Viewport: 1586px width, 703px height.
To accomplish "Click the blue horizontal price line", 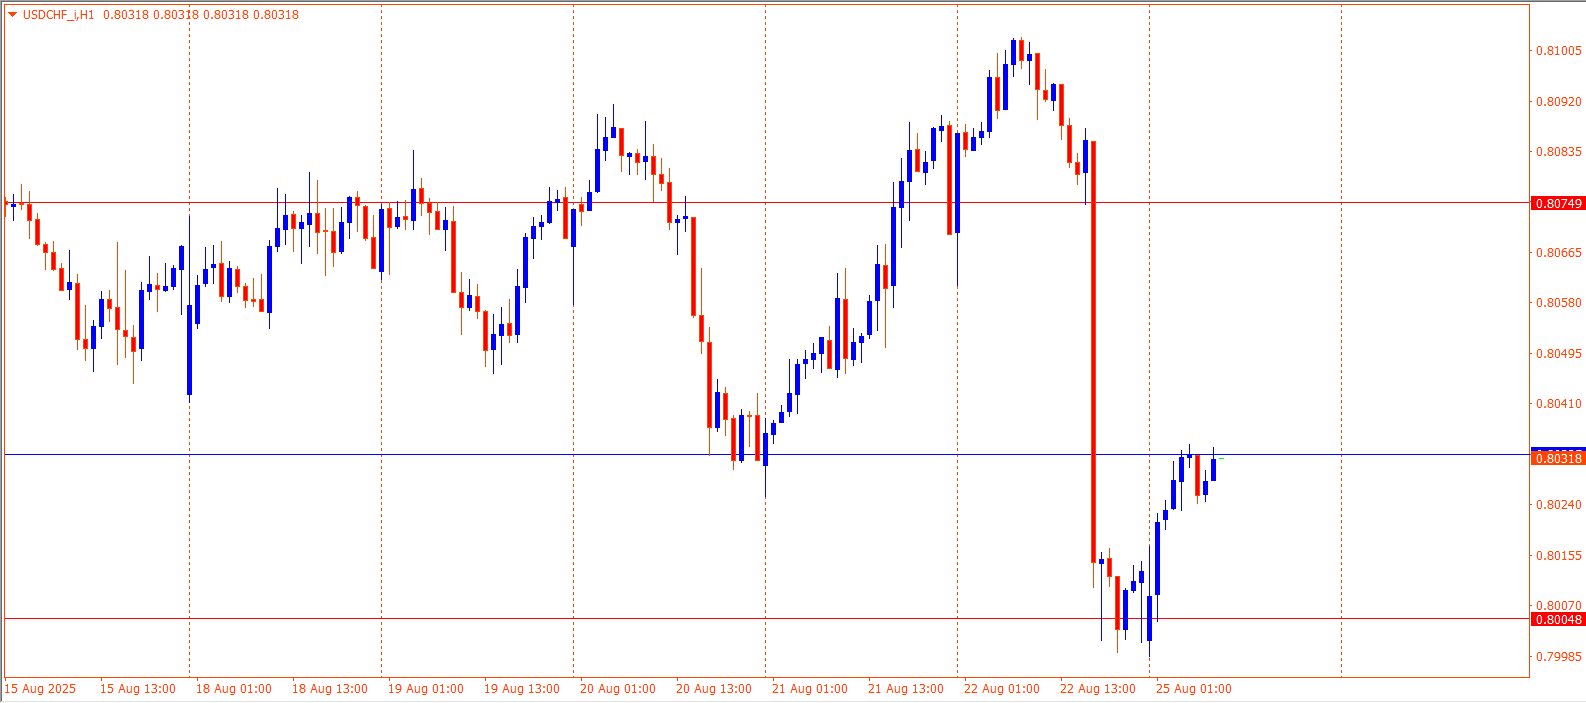I will coord(767,454).
